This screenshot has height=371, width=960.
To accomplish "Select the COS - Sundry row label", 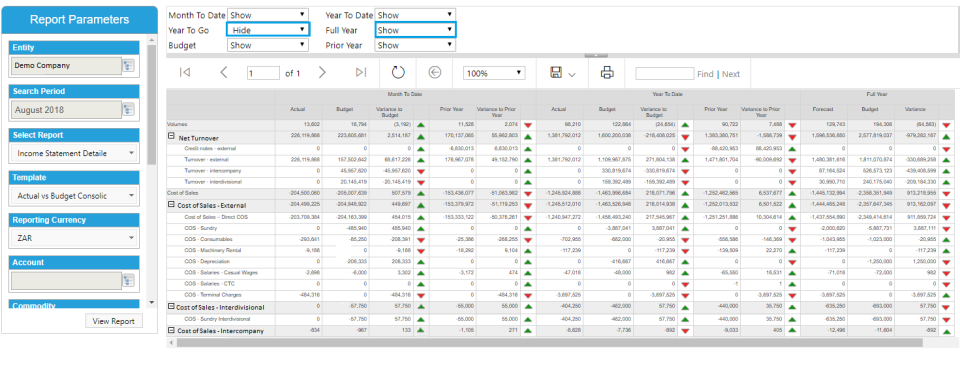I will coord(201,228).
